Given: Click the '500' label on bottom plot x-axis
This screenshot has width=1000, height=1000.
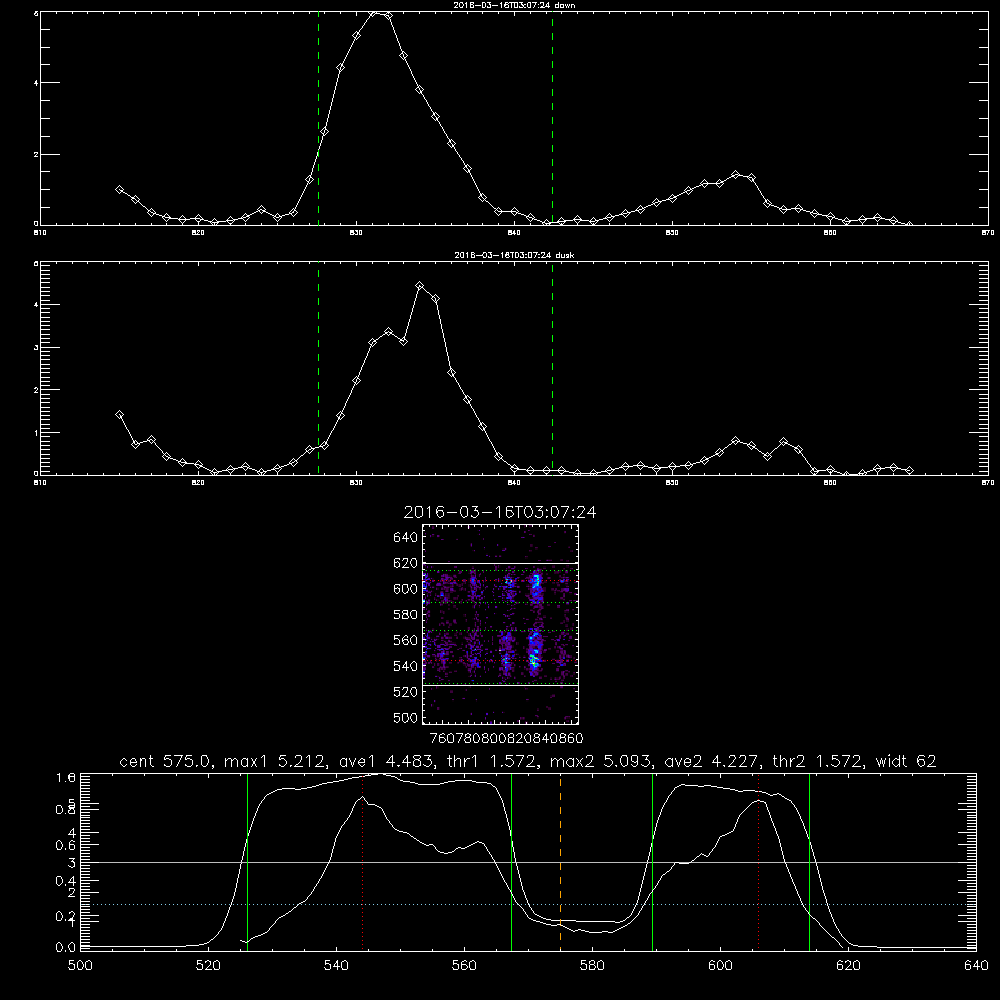Looking at the screenshot, I should [x=80, y=966].
